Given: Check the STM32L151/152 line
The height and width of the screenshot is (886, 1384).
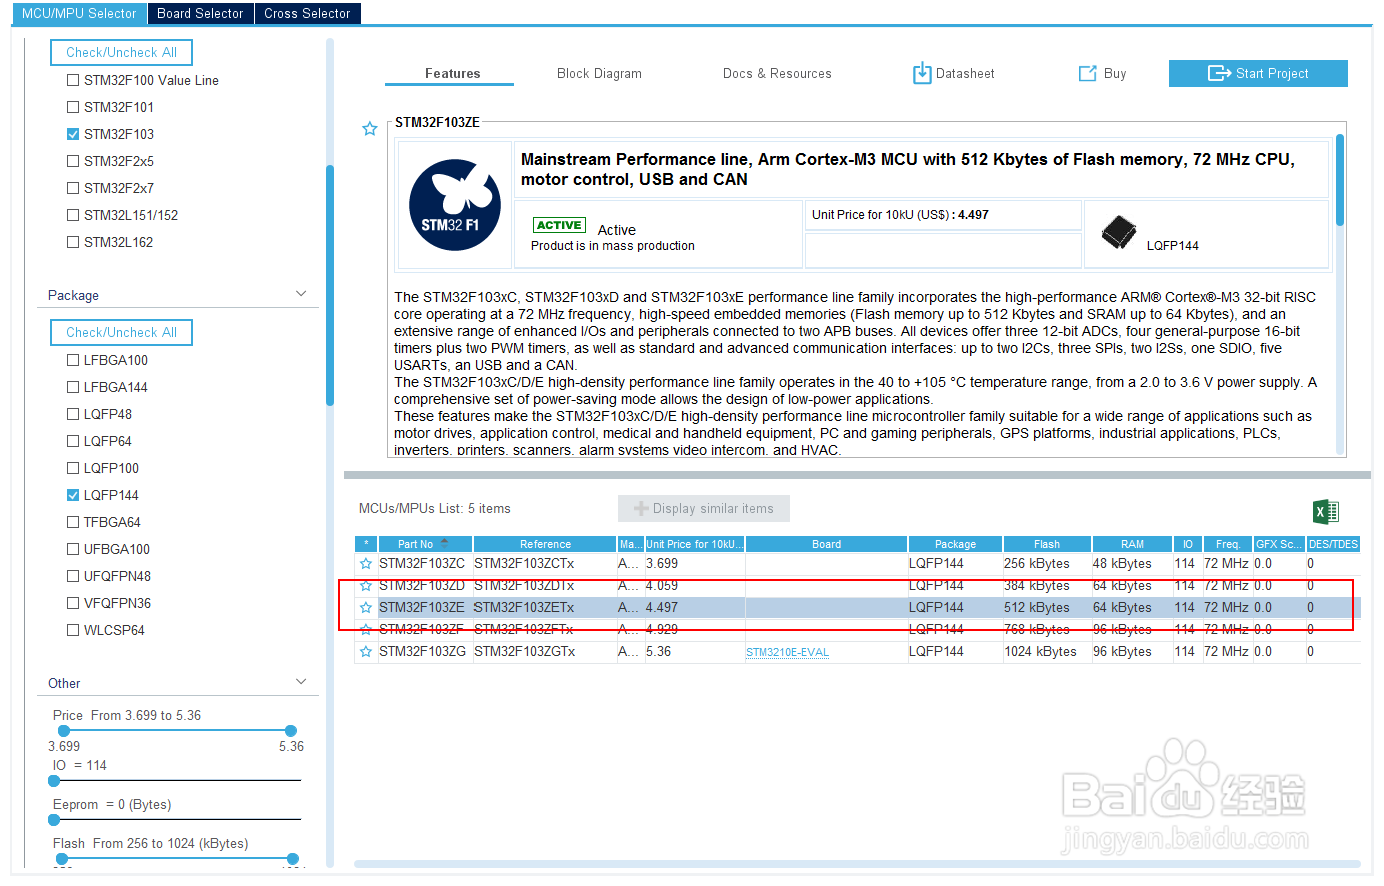Looking at the screenshot, I should pyautogui.click(x=73, y=215).
